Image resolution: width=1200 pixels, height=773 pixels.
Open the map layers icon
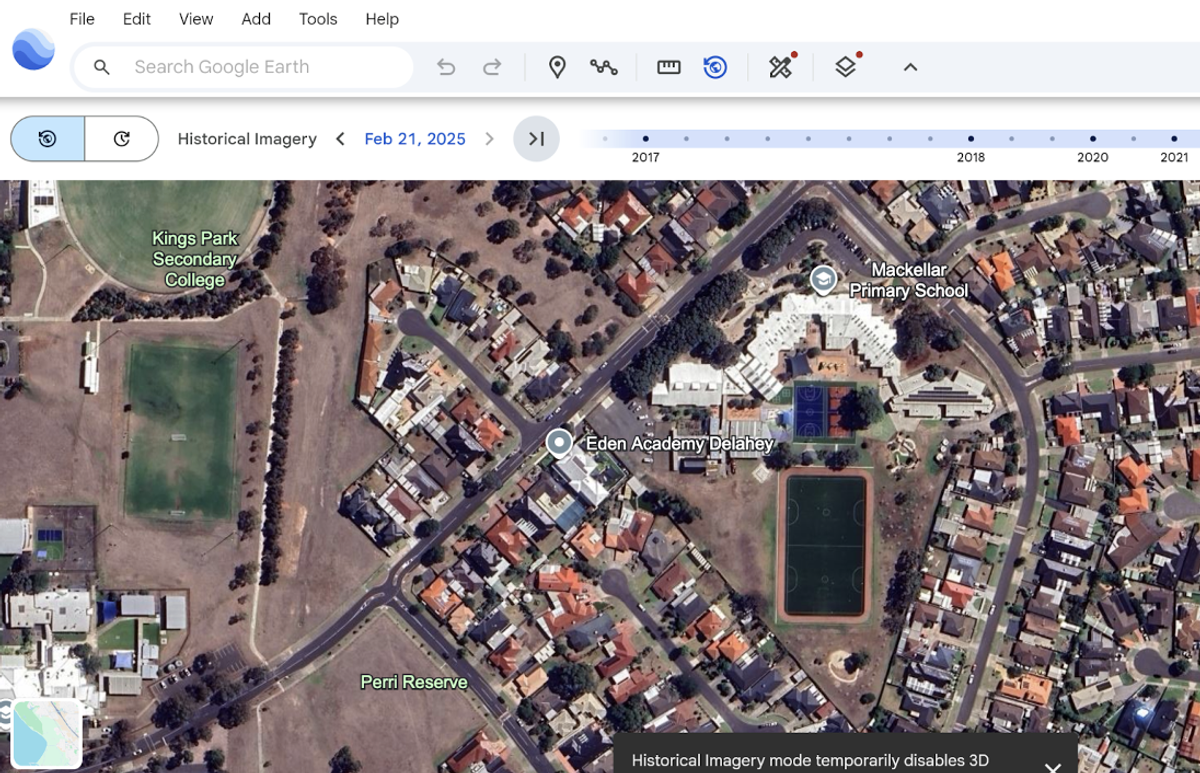(846, 67)
